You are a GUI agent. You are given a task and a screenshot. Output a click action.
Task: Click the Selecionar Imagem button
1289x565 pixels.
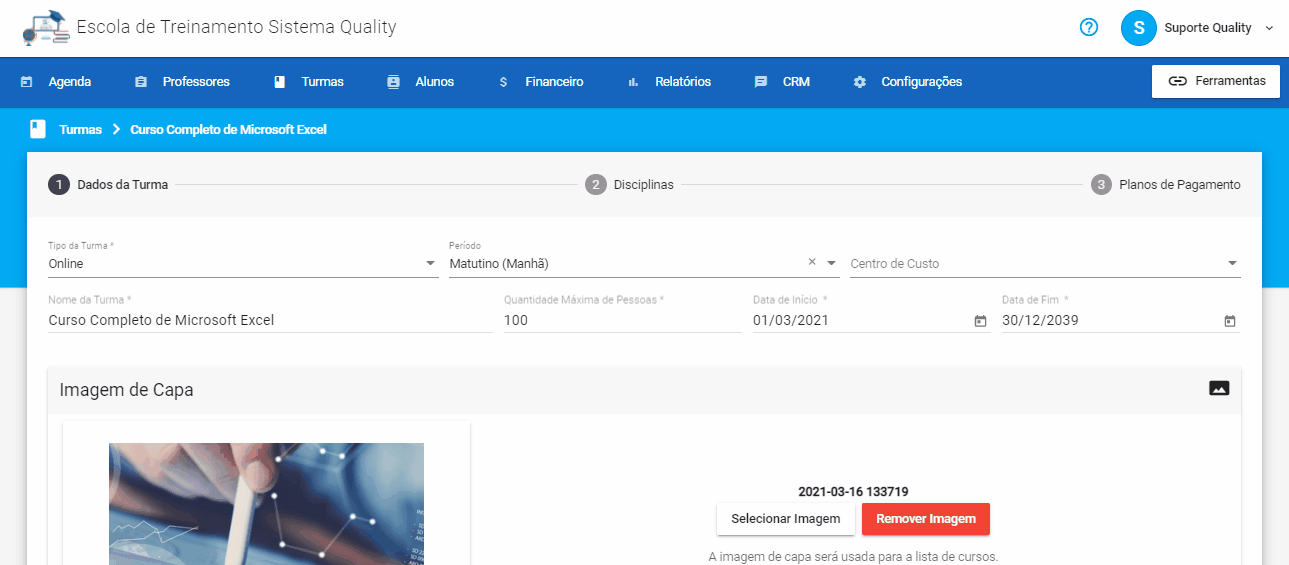(x=786, y=519)
